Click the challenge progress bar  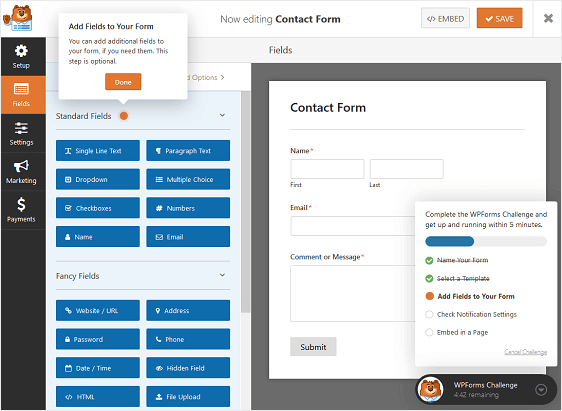coord(486,241)
